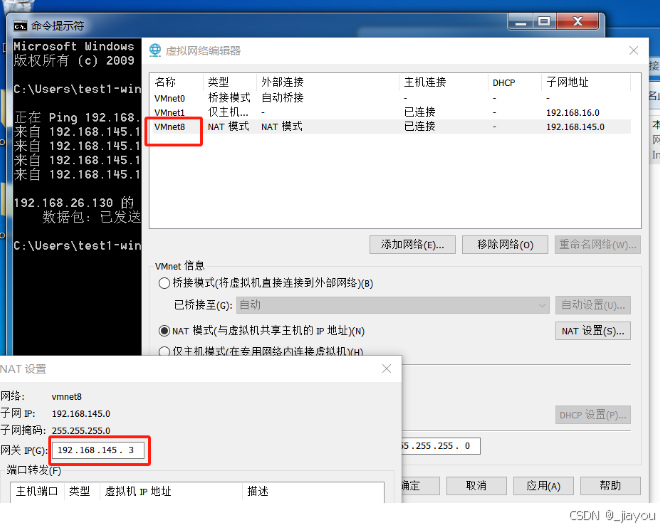Click the Virtual Network Editor globe icon
The height and width of the screenshot is (529, 660).
(155, 51)
